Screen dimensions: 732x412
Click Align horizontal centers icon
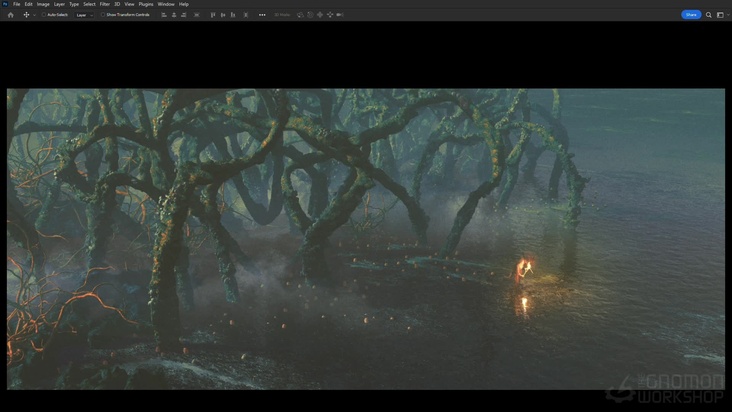click(174, 15)
